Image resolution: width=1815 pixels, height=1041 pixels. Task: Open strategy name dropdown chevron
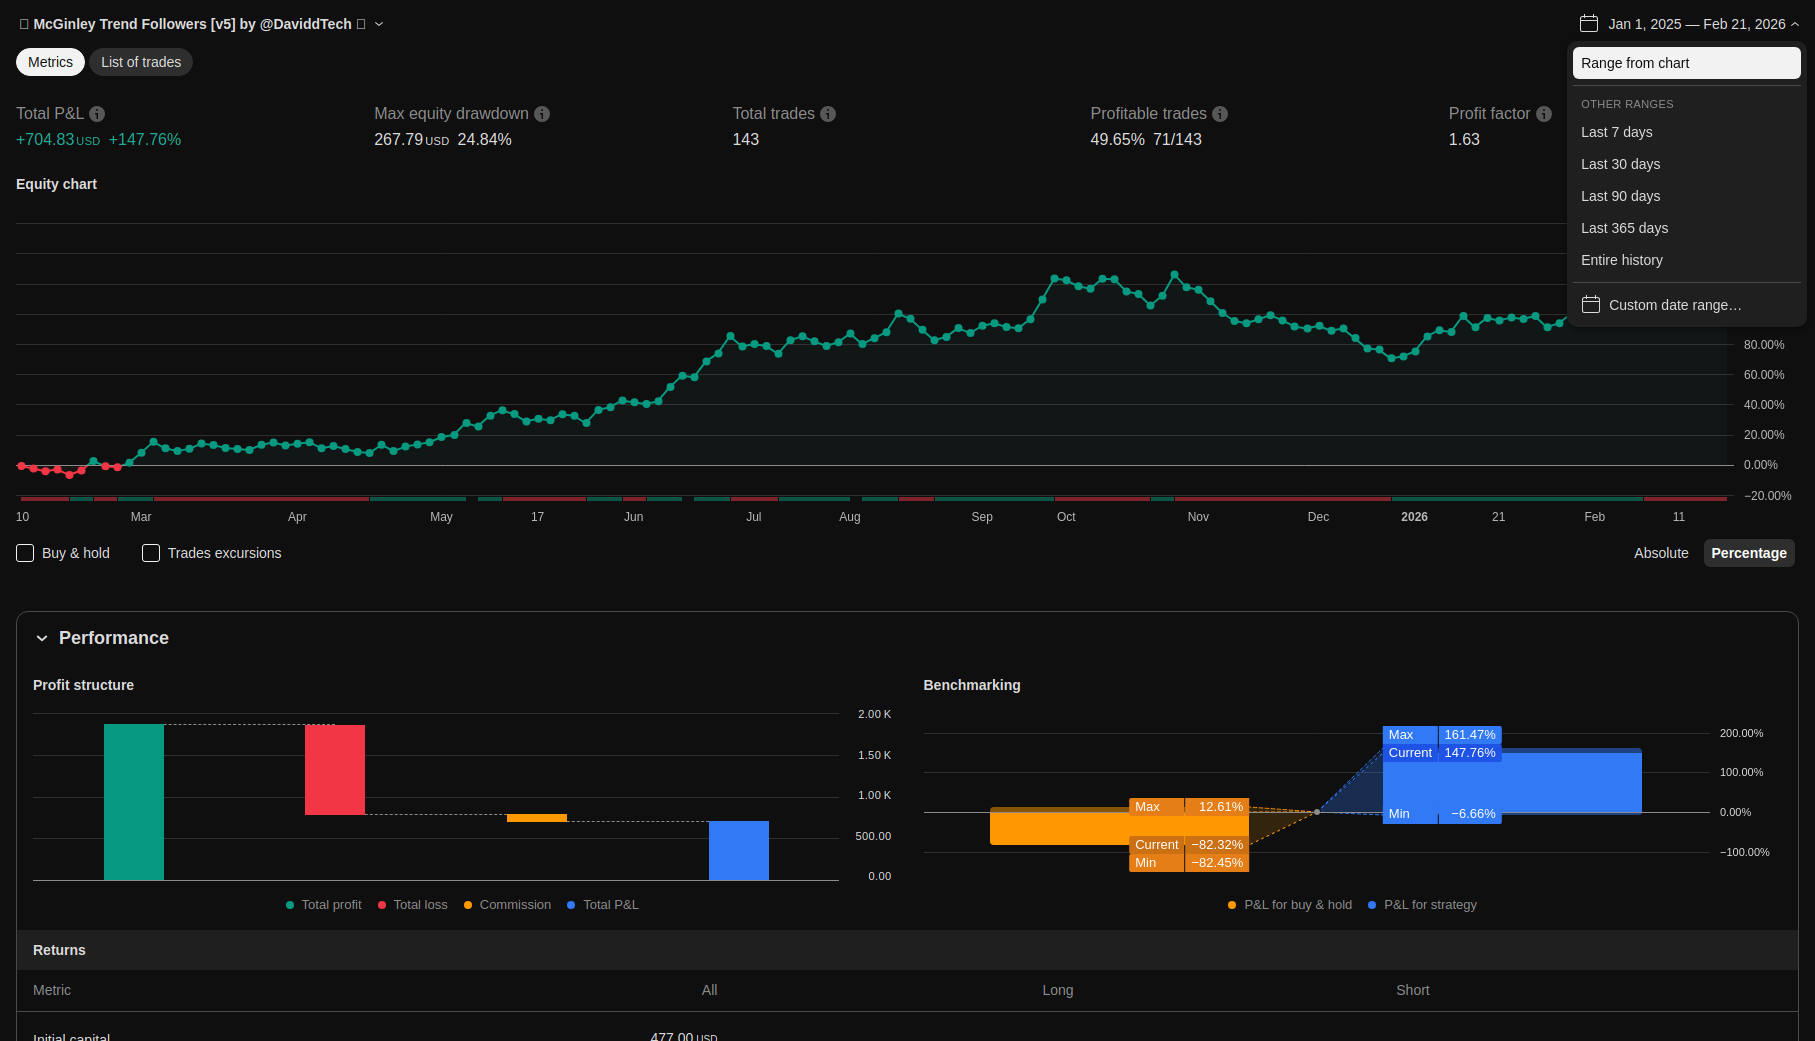tap(379, 24)
